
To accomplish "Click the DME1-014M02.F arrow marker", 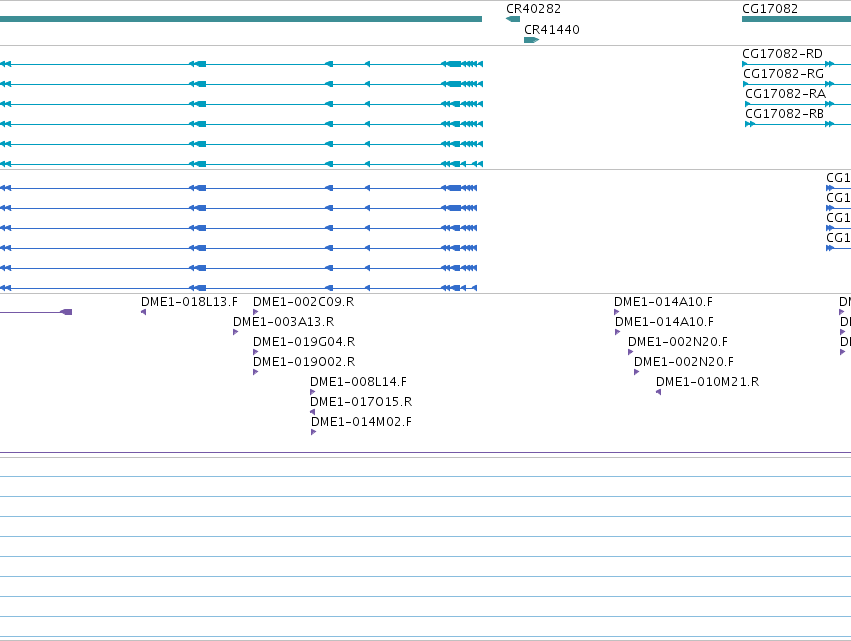I will (314, 432).
